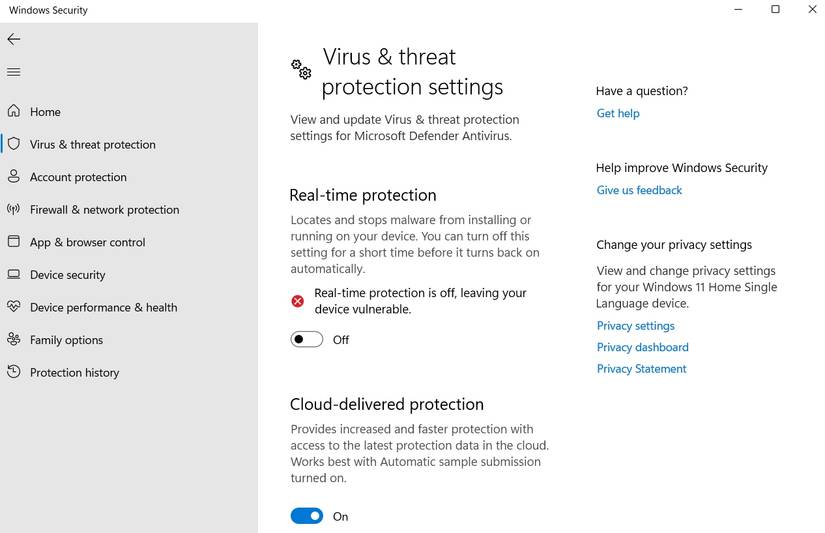825x533 pixels.
Task: Open the Privacy Statement link
Action: 641,369
